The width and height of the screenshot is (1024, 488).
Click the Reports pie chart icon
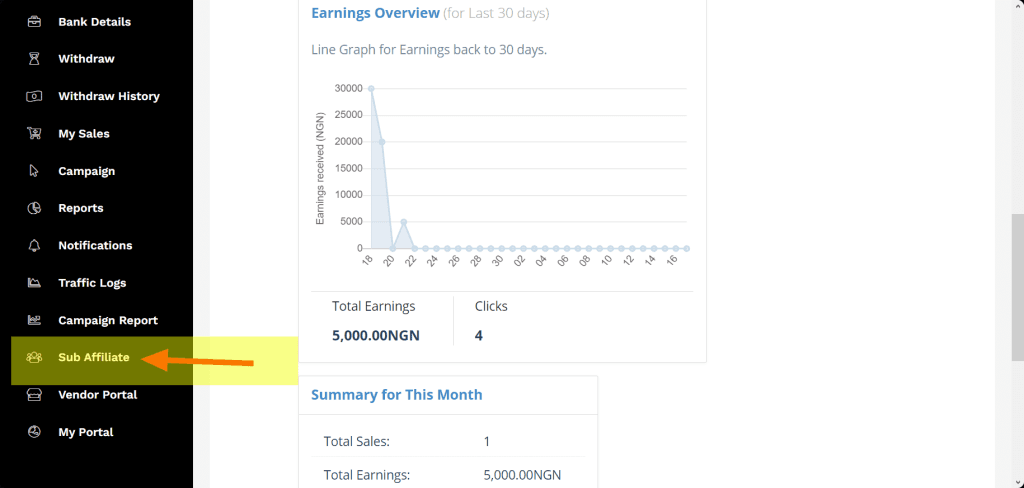[x=34, y=208]
